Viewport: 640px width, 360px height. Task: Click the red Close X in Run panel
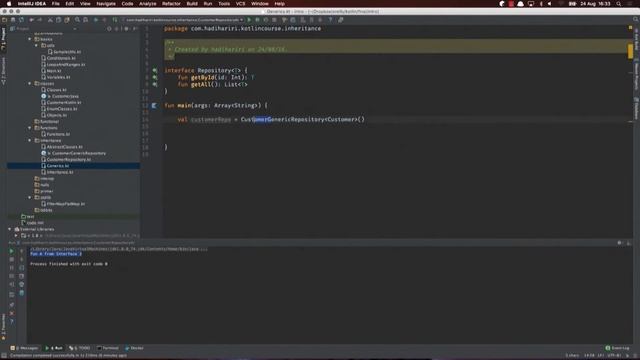point(11,313)
